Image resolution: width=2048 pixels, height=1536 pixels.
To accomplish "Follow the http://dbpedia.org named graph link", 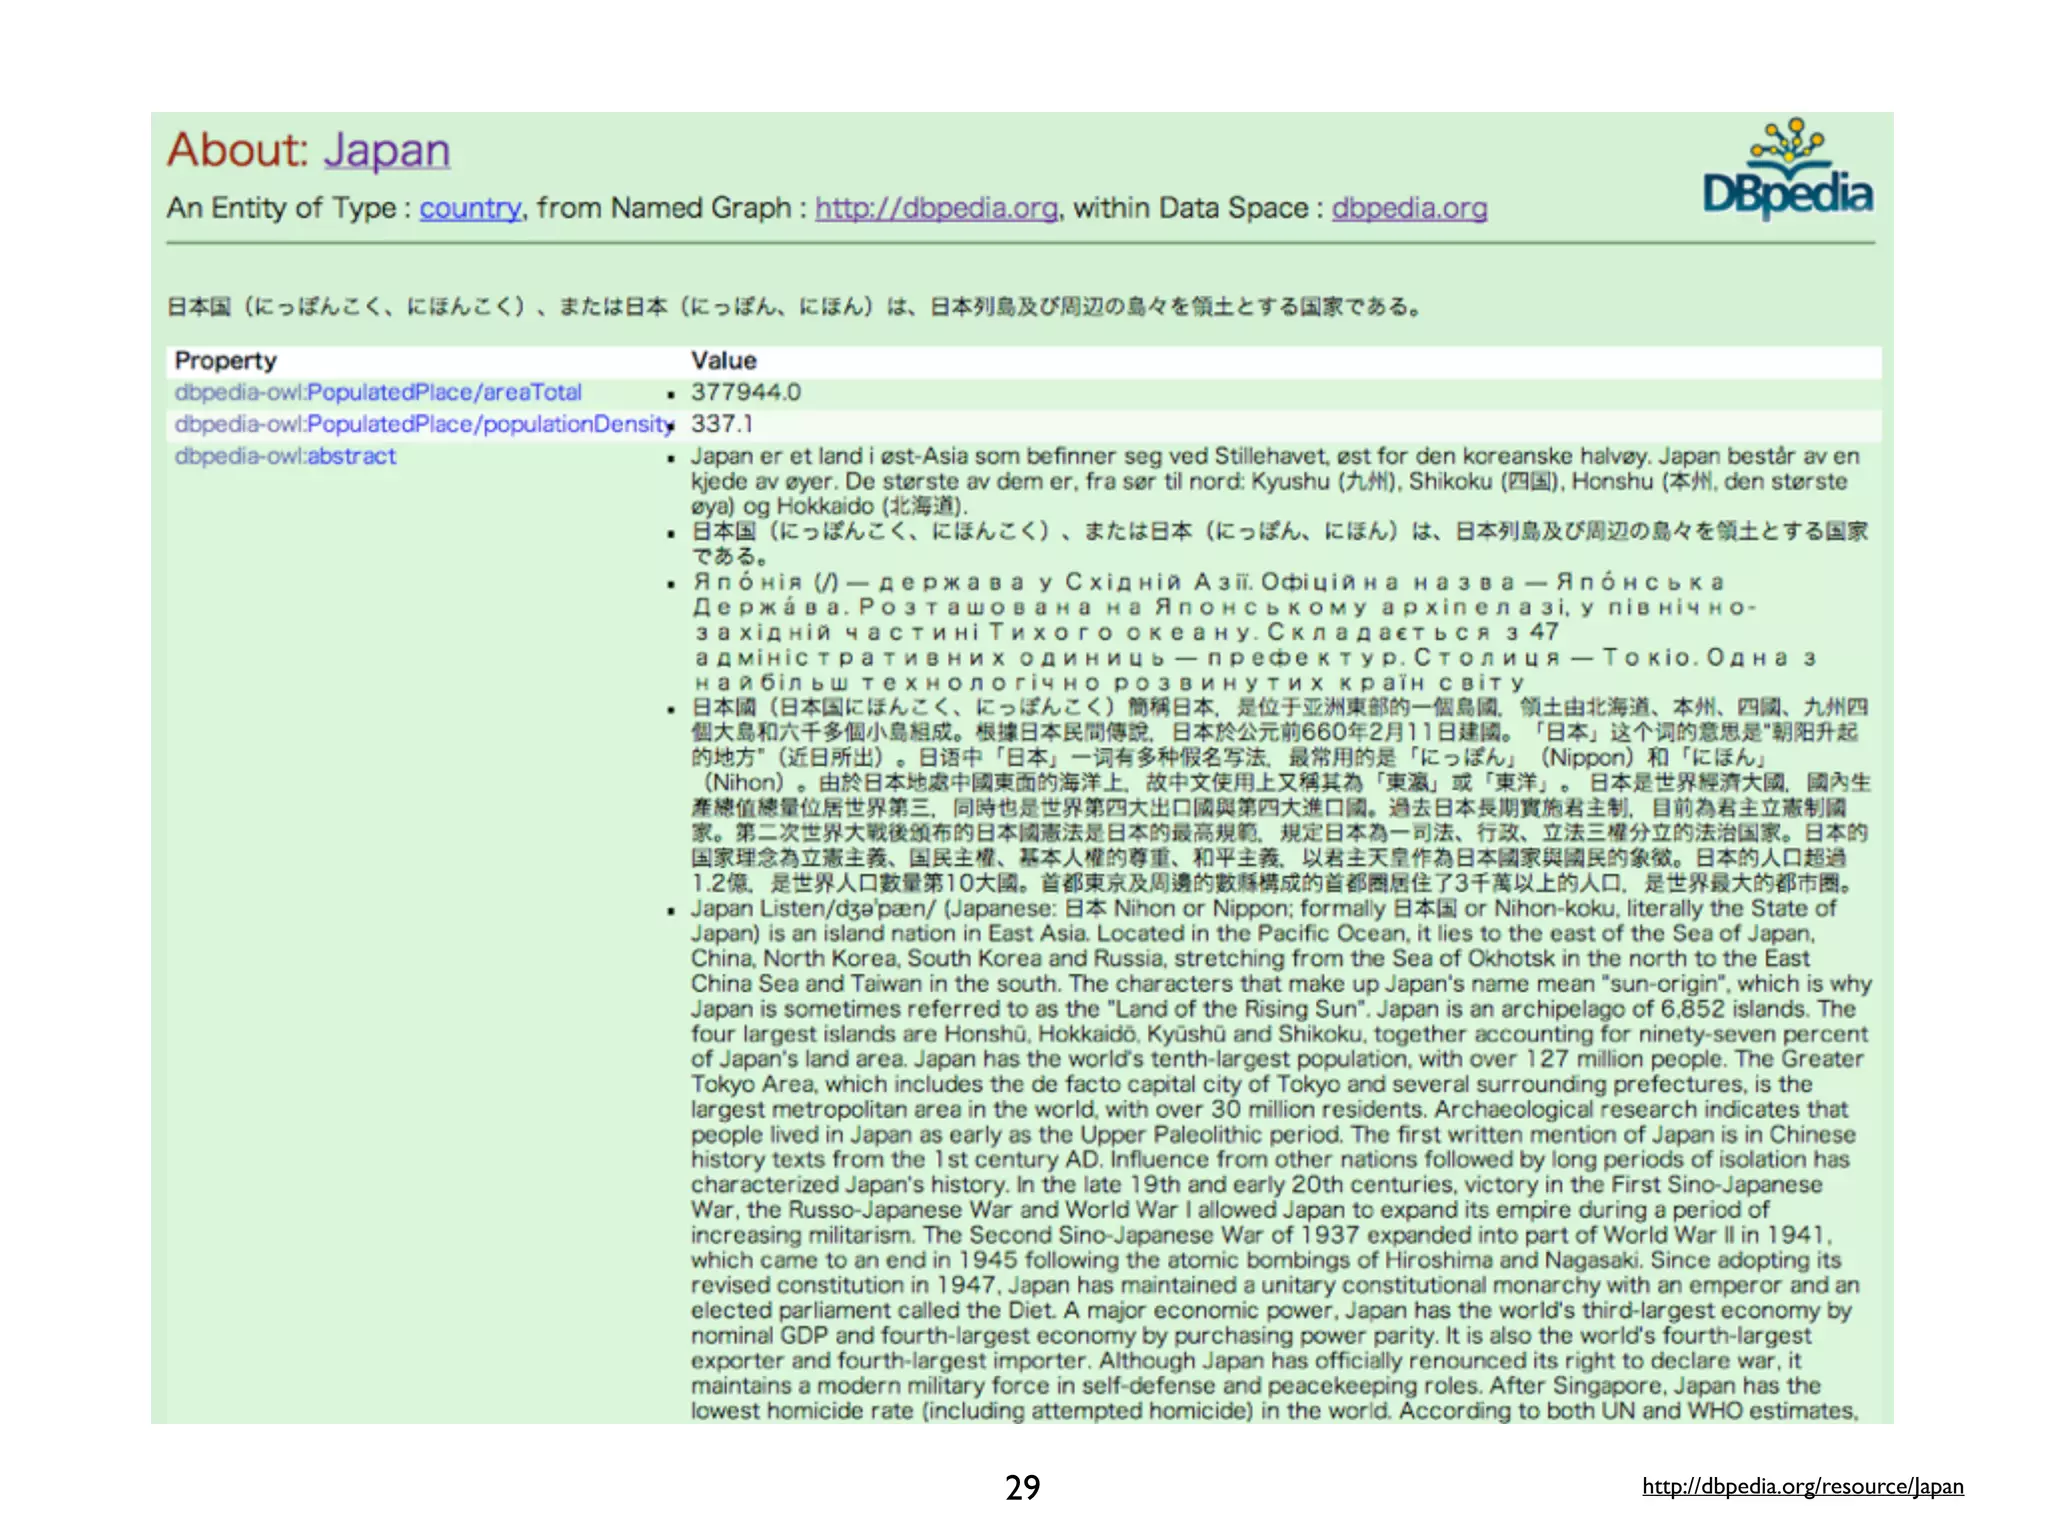I will click(936, 208).
